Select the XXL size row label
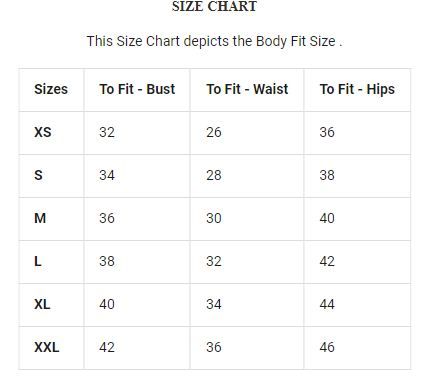The image size is (421, 384). [x=46, y=347]
